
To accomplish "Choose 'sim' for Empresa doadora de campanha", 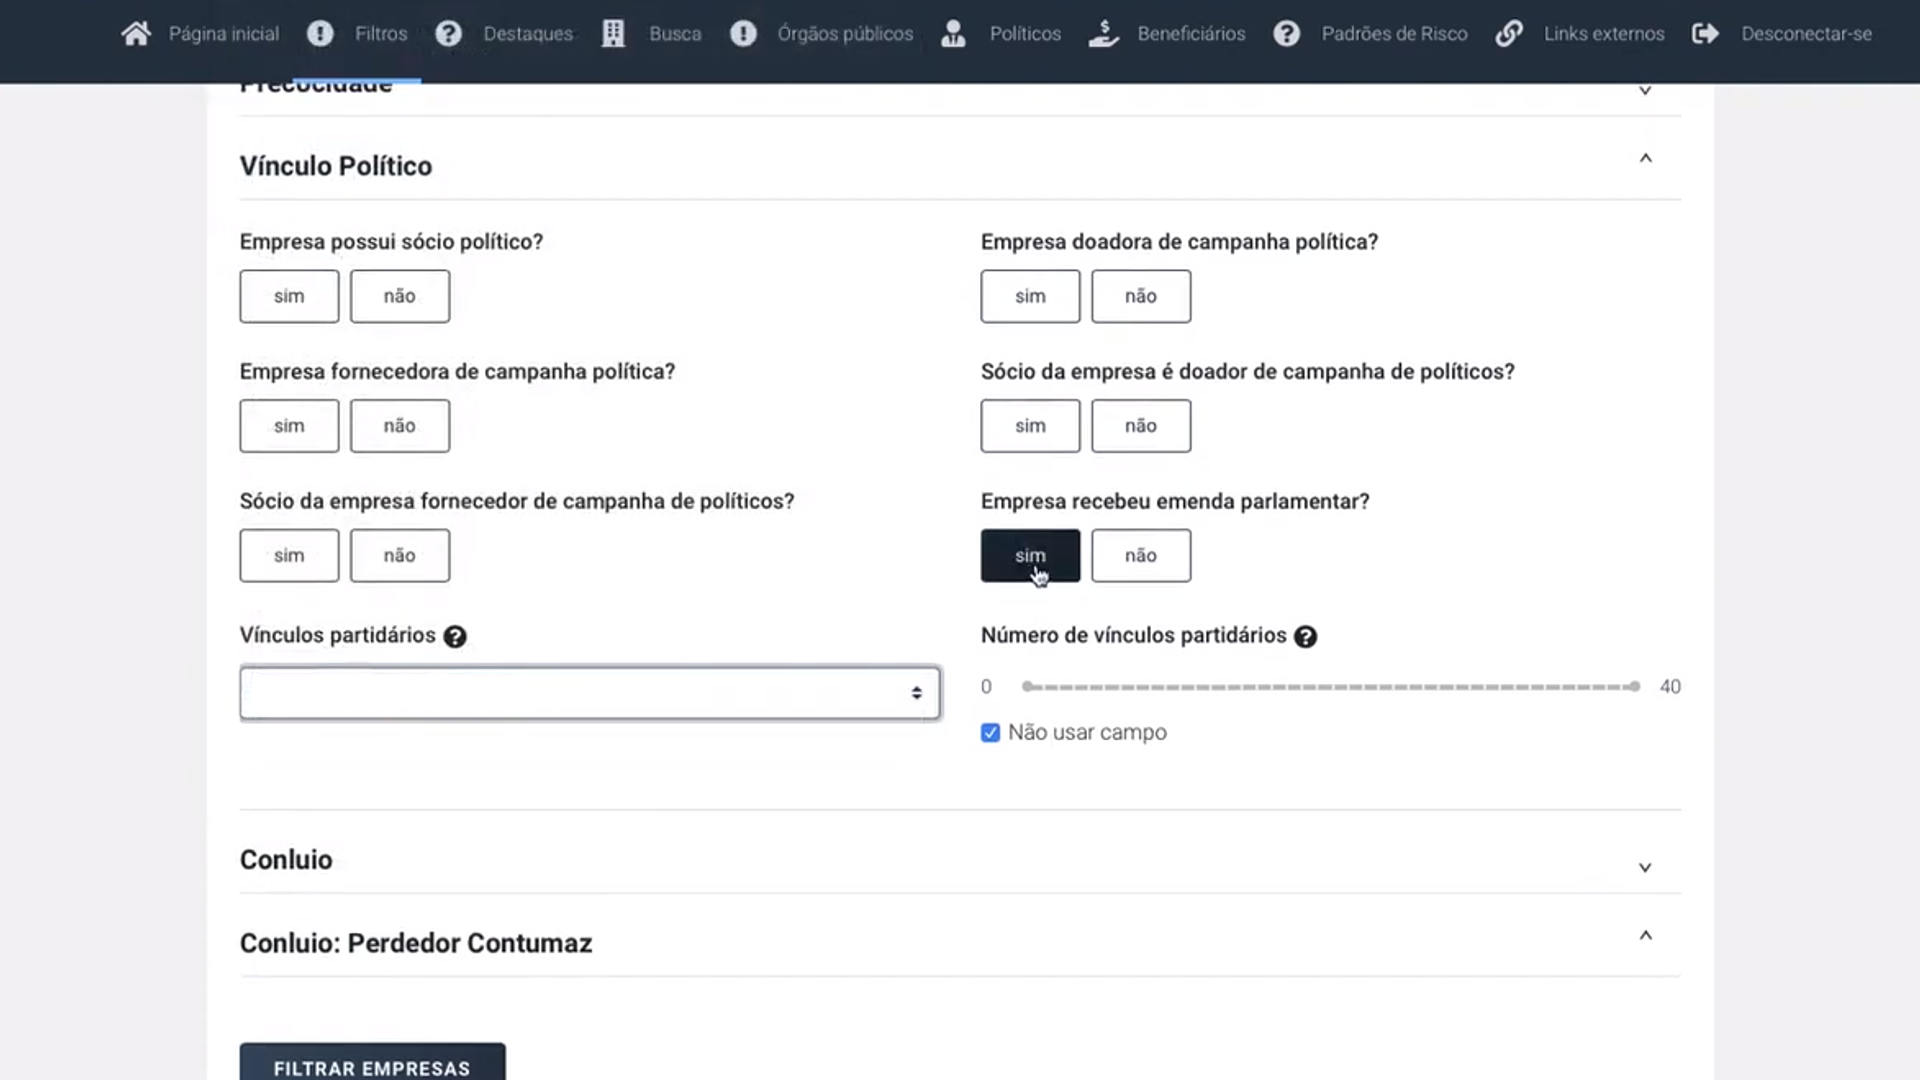I will [x=1030, y=296].
